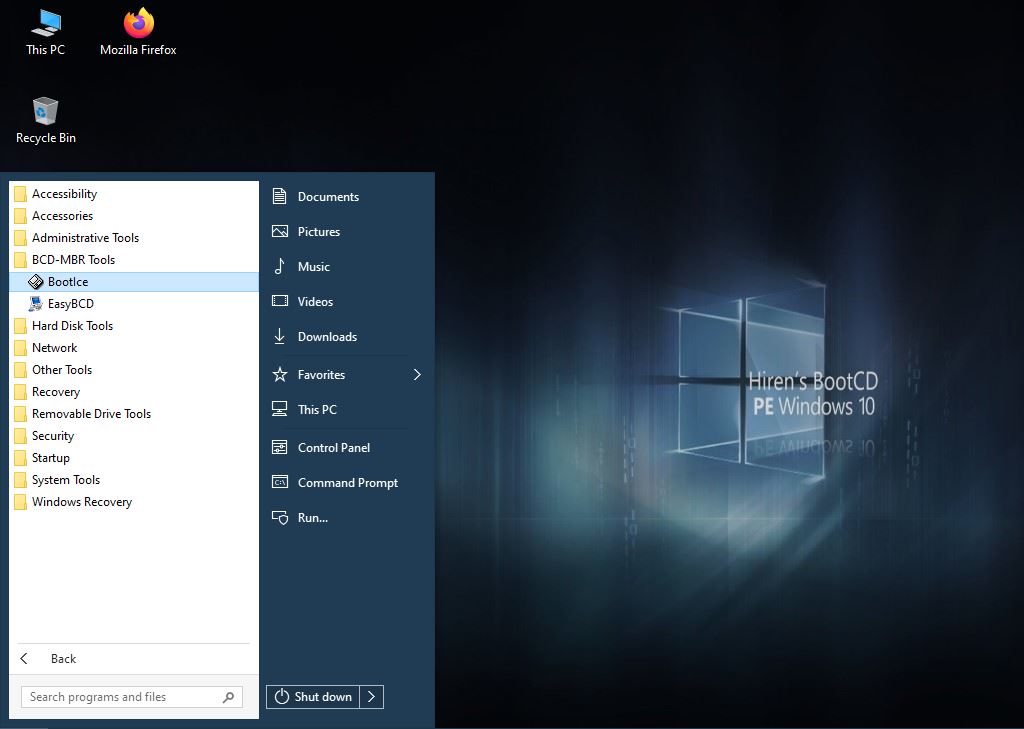Click the Shut down button

tap(313, 697)
